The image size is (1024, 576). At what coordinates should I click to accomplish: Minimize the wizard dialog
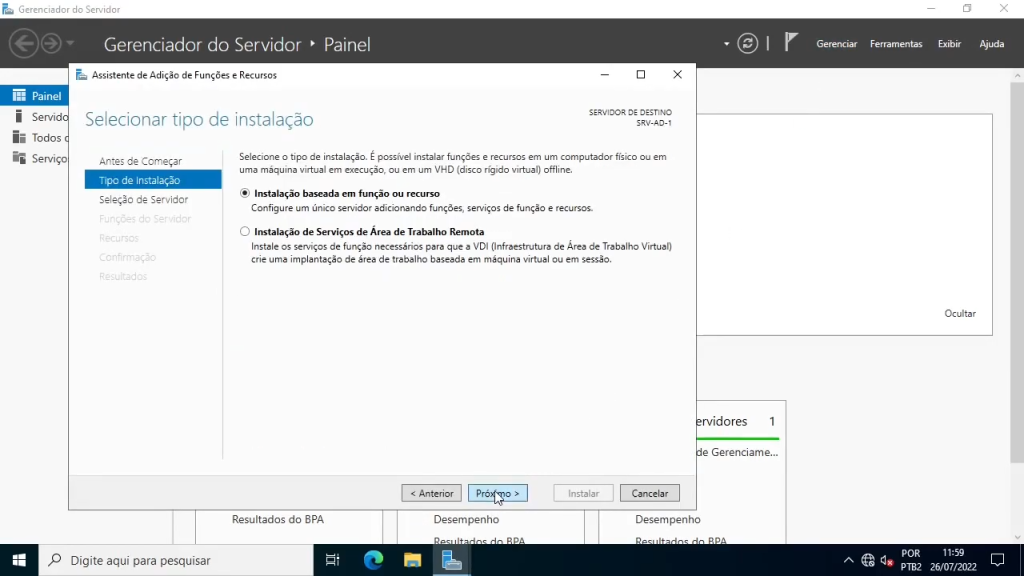tap(605, 74)
